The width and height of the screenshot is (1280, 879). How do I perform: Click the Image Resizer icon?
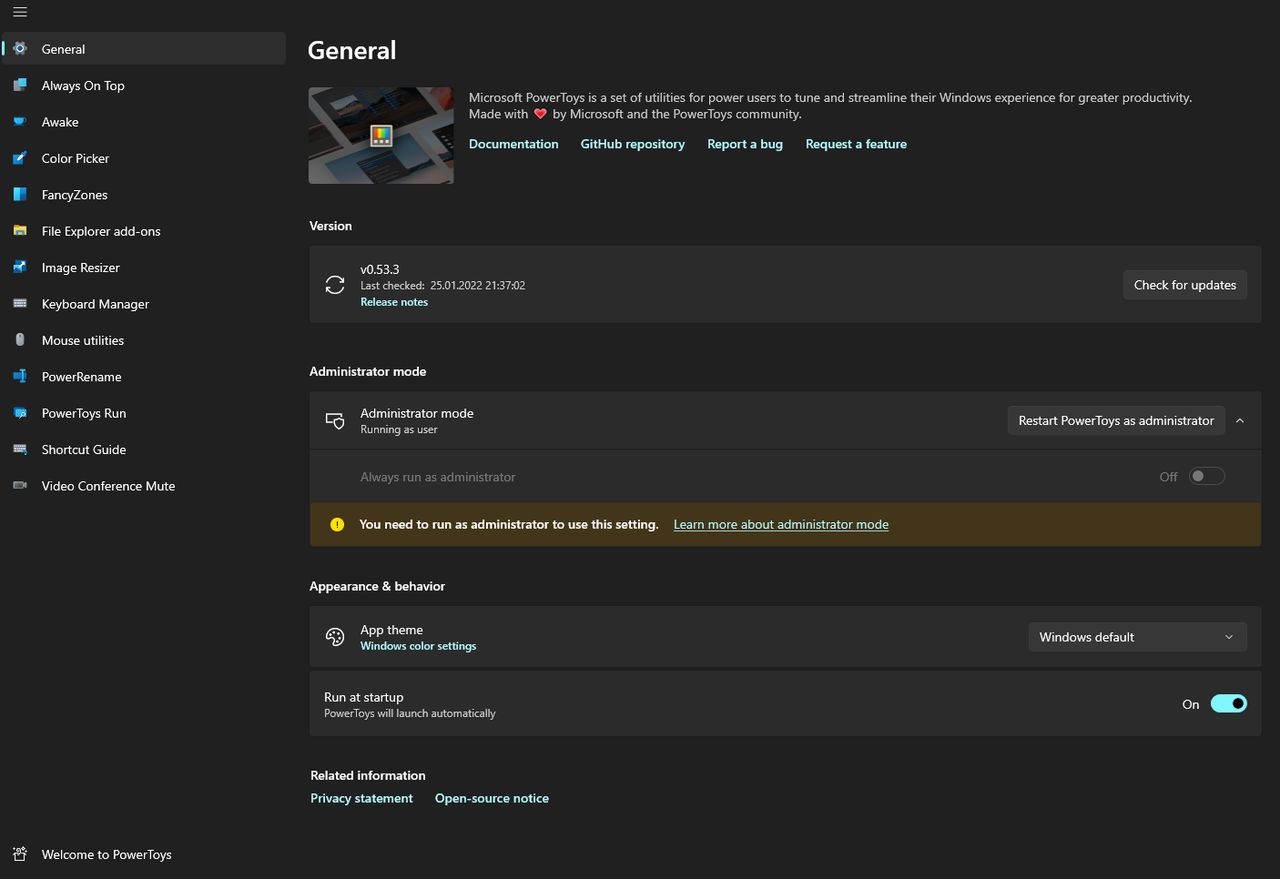[x=20, y=267]
